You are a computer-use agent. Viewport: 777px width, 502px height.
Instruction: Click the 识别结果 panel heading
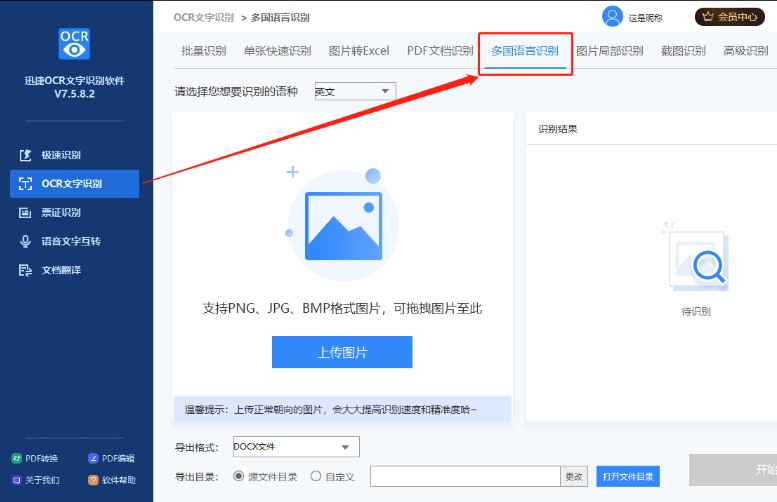pos(558,129)
